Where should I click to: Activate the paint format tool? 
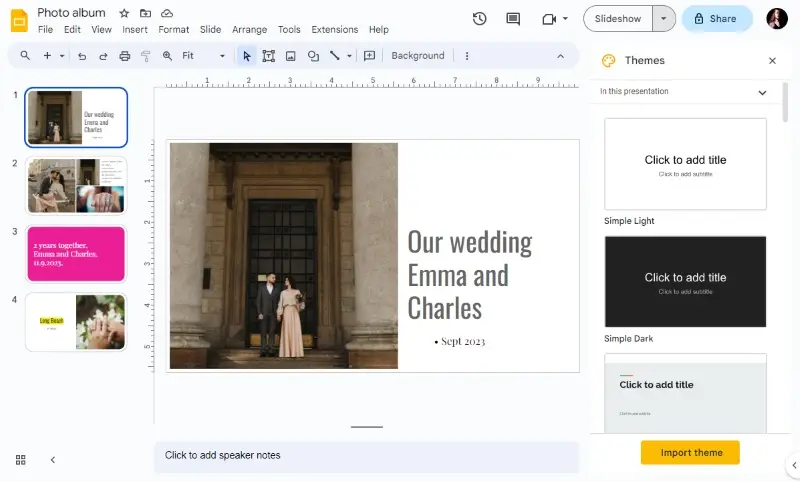point(146,56)
